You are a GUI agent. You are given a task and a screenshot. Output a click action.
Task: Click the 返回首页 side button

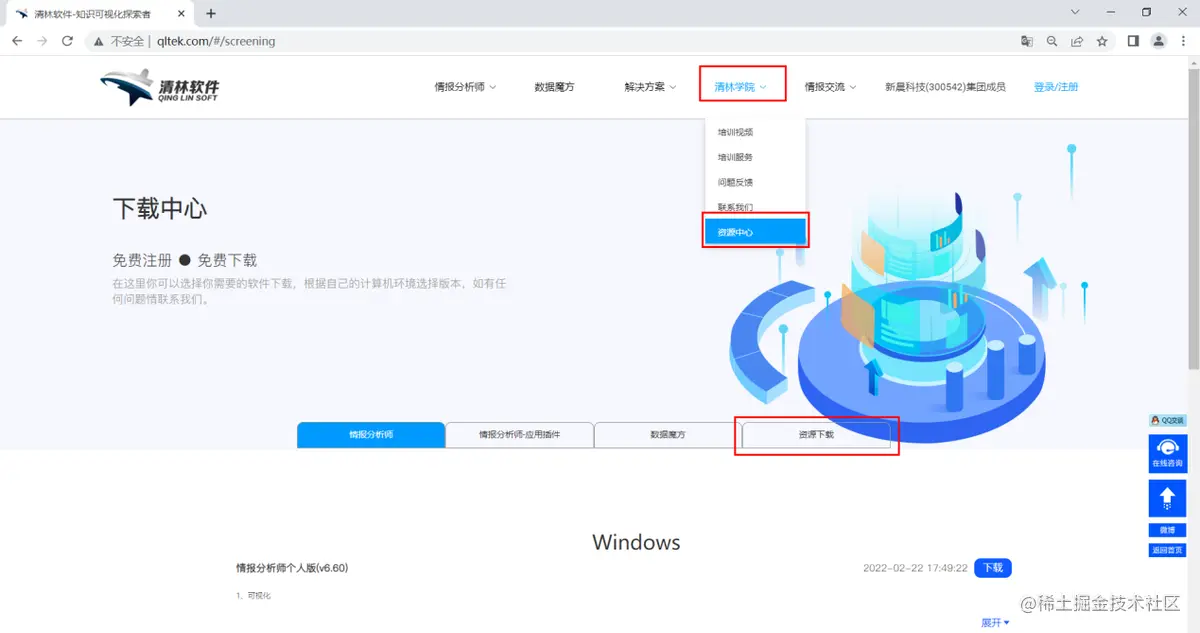pos(1167,550)
